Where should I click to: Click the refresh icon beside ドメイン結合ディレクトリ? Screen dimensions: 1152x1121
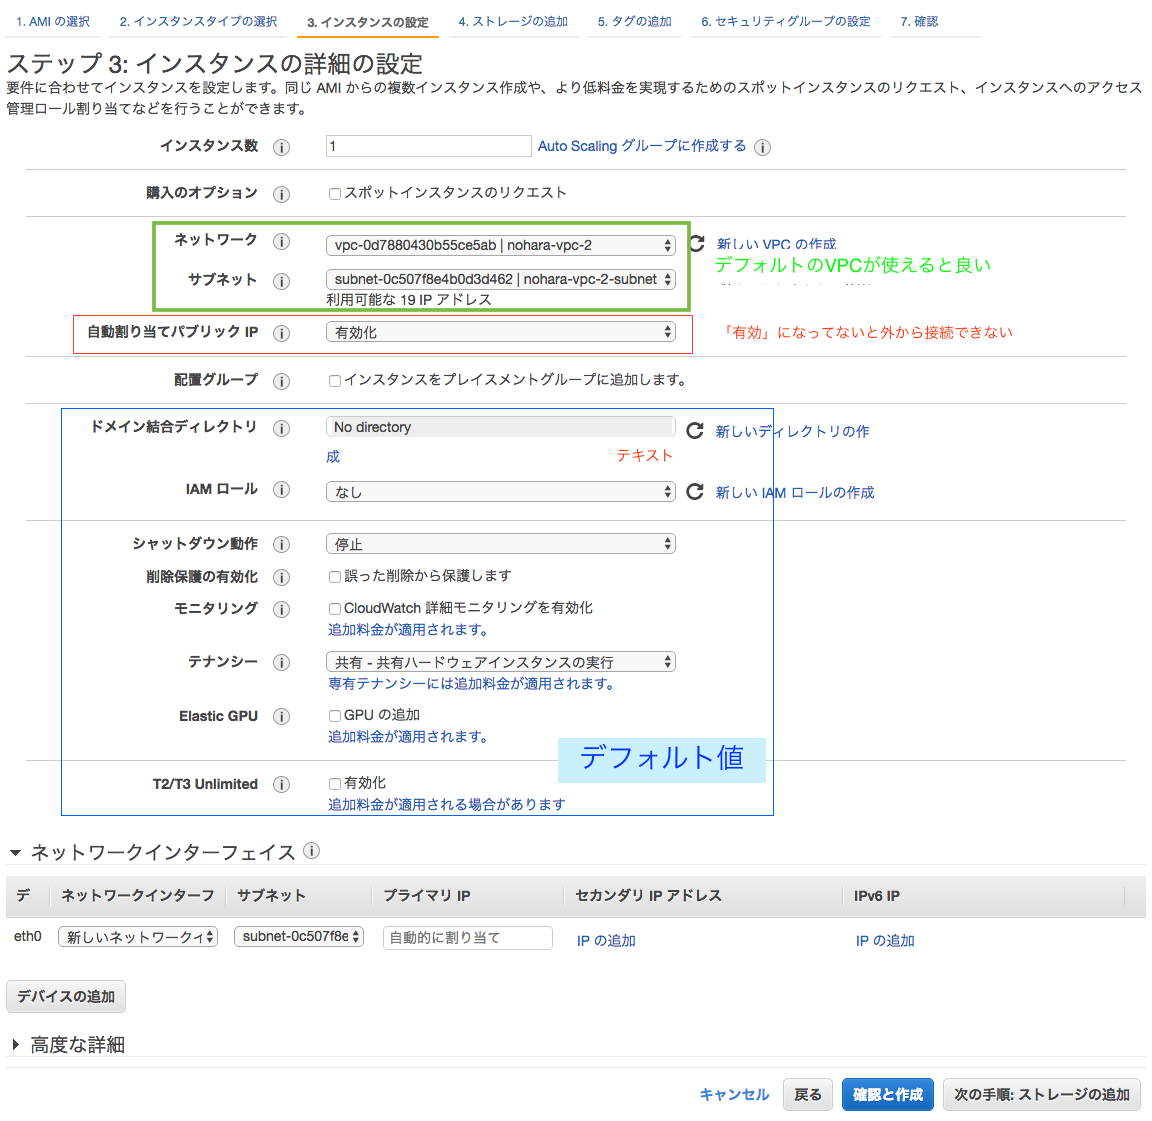(x=694, y=431)
